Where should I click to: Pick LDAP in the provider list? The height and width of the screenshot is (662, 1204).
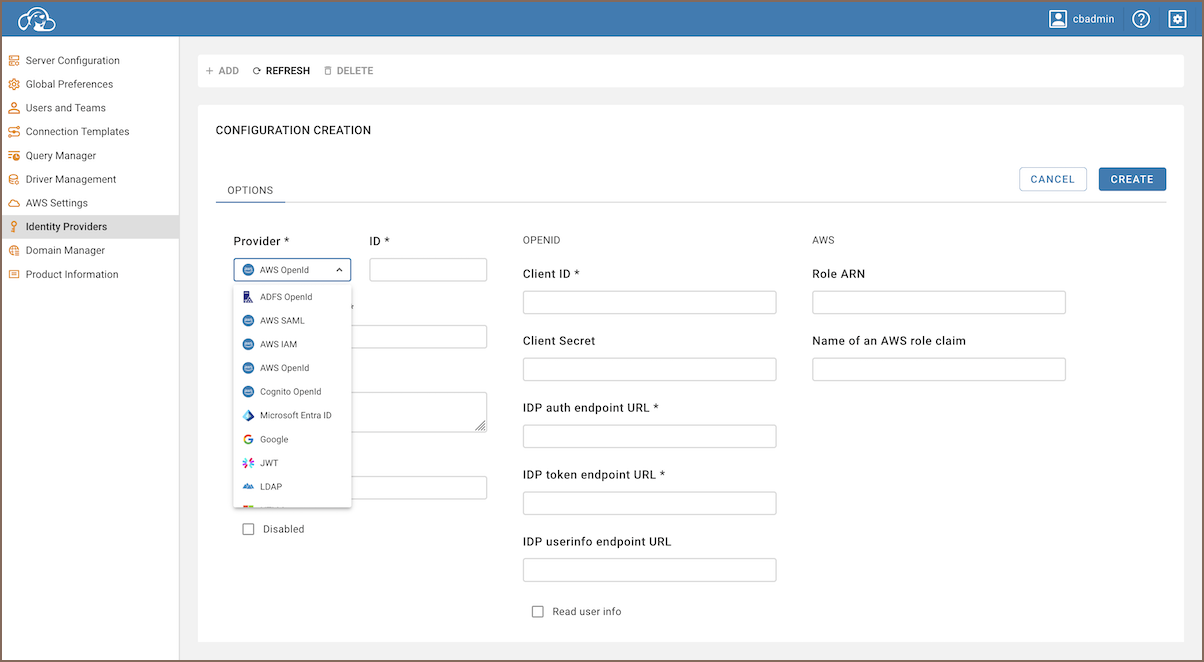pyautogui.click(x=270, y=487)
